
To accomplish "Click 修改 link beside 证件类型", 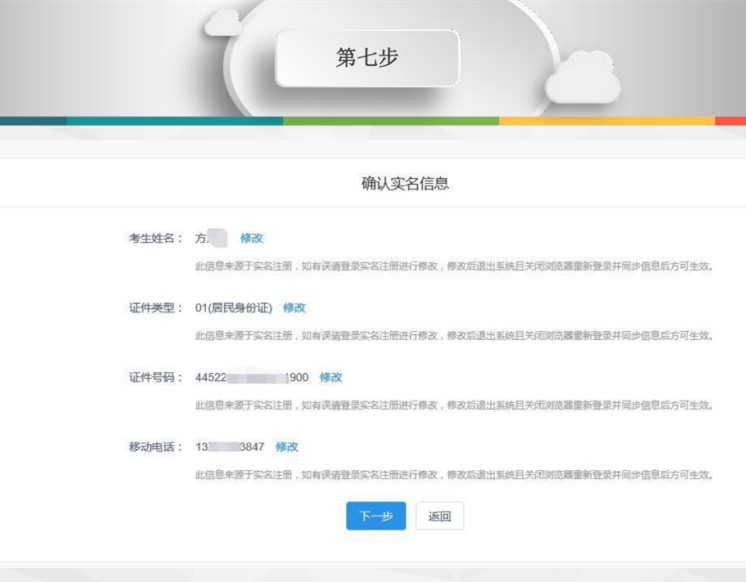I will [294, 308].
